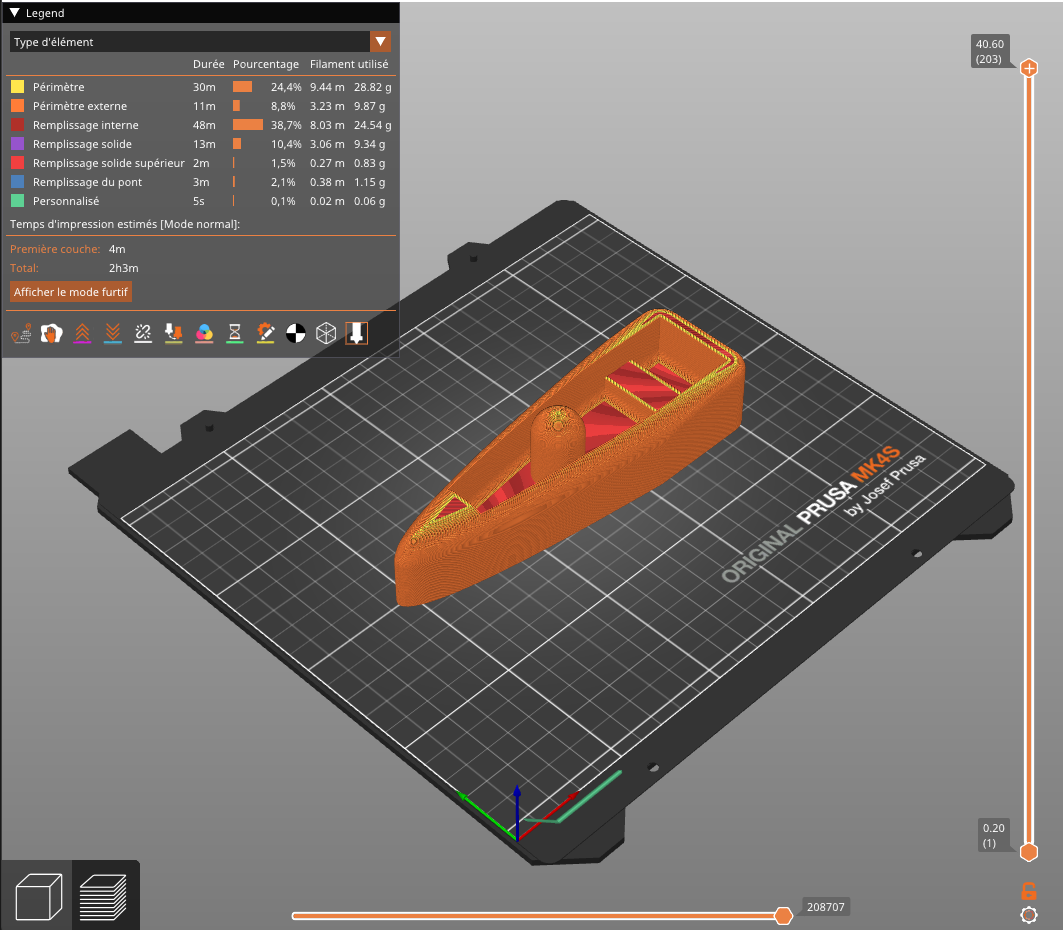
Task: Toggle the tool marker nozzle icon
Action: pyautogui.click(x=356, y=334)
